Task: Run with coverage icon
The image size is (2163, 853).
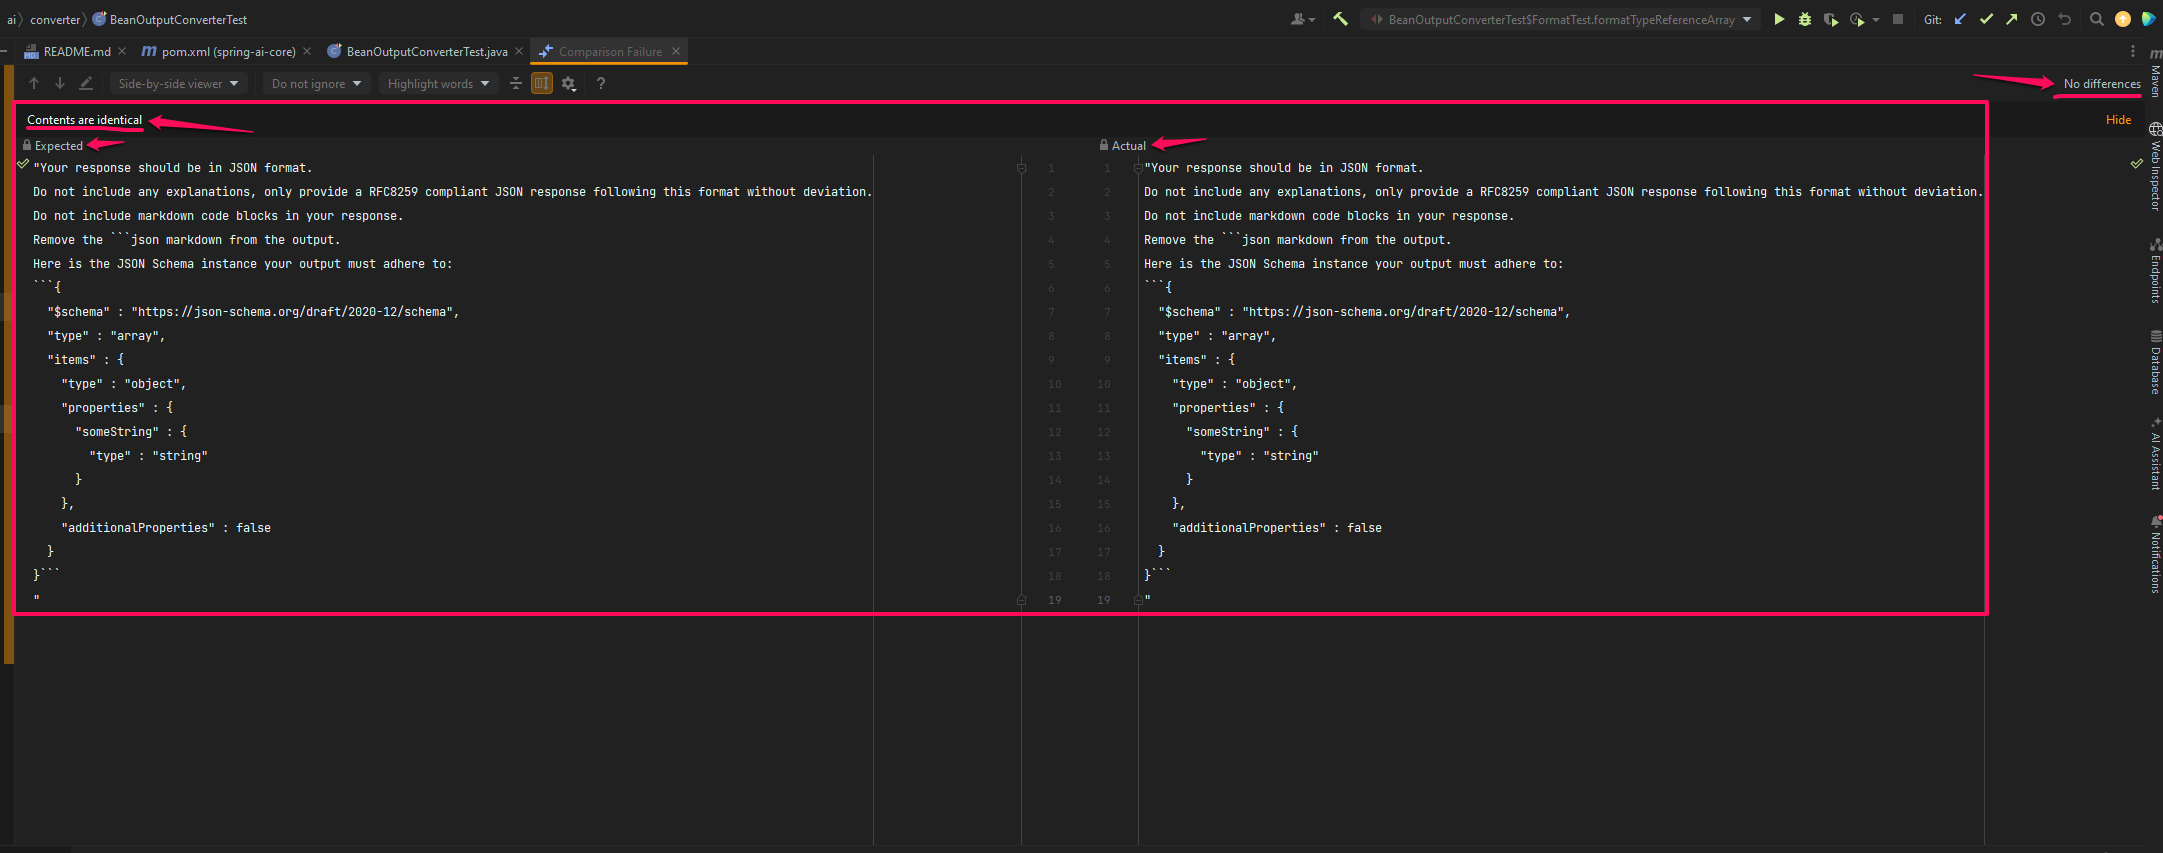Action: click(x=1831, y=19)
